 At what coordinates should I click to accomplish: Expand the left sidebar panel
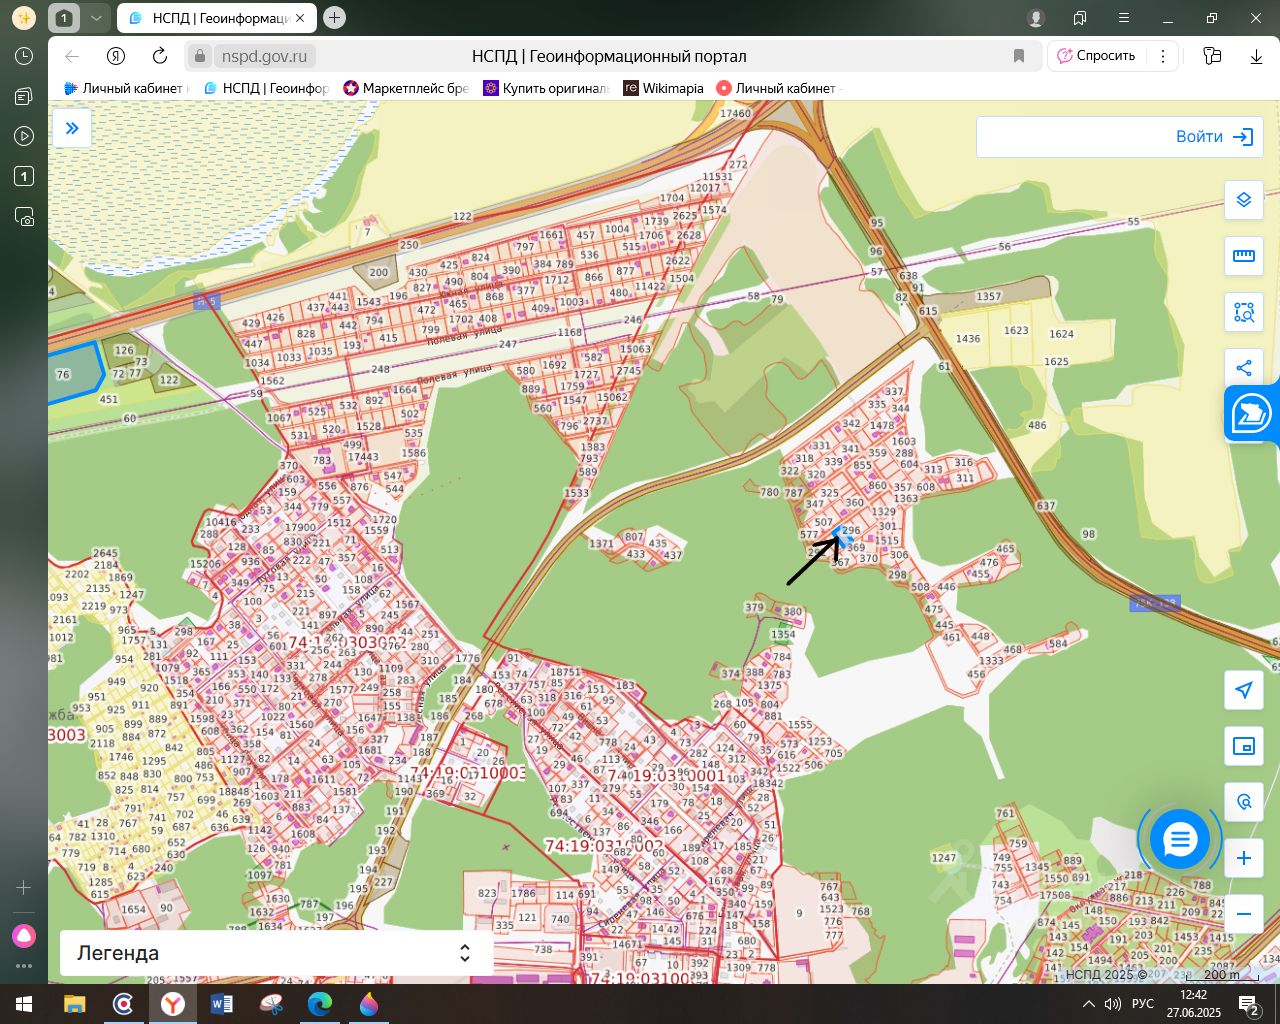[72, 128]
